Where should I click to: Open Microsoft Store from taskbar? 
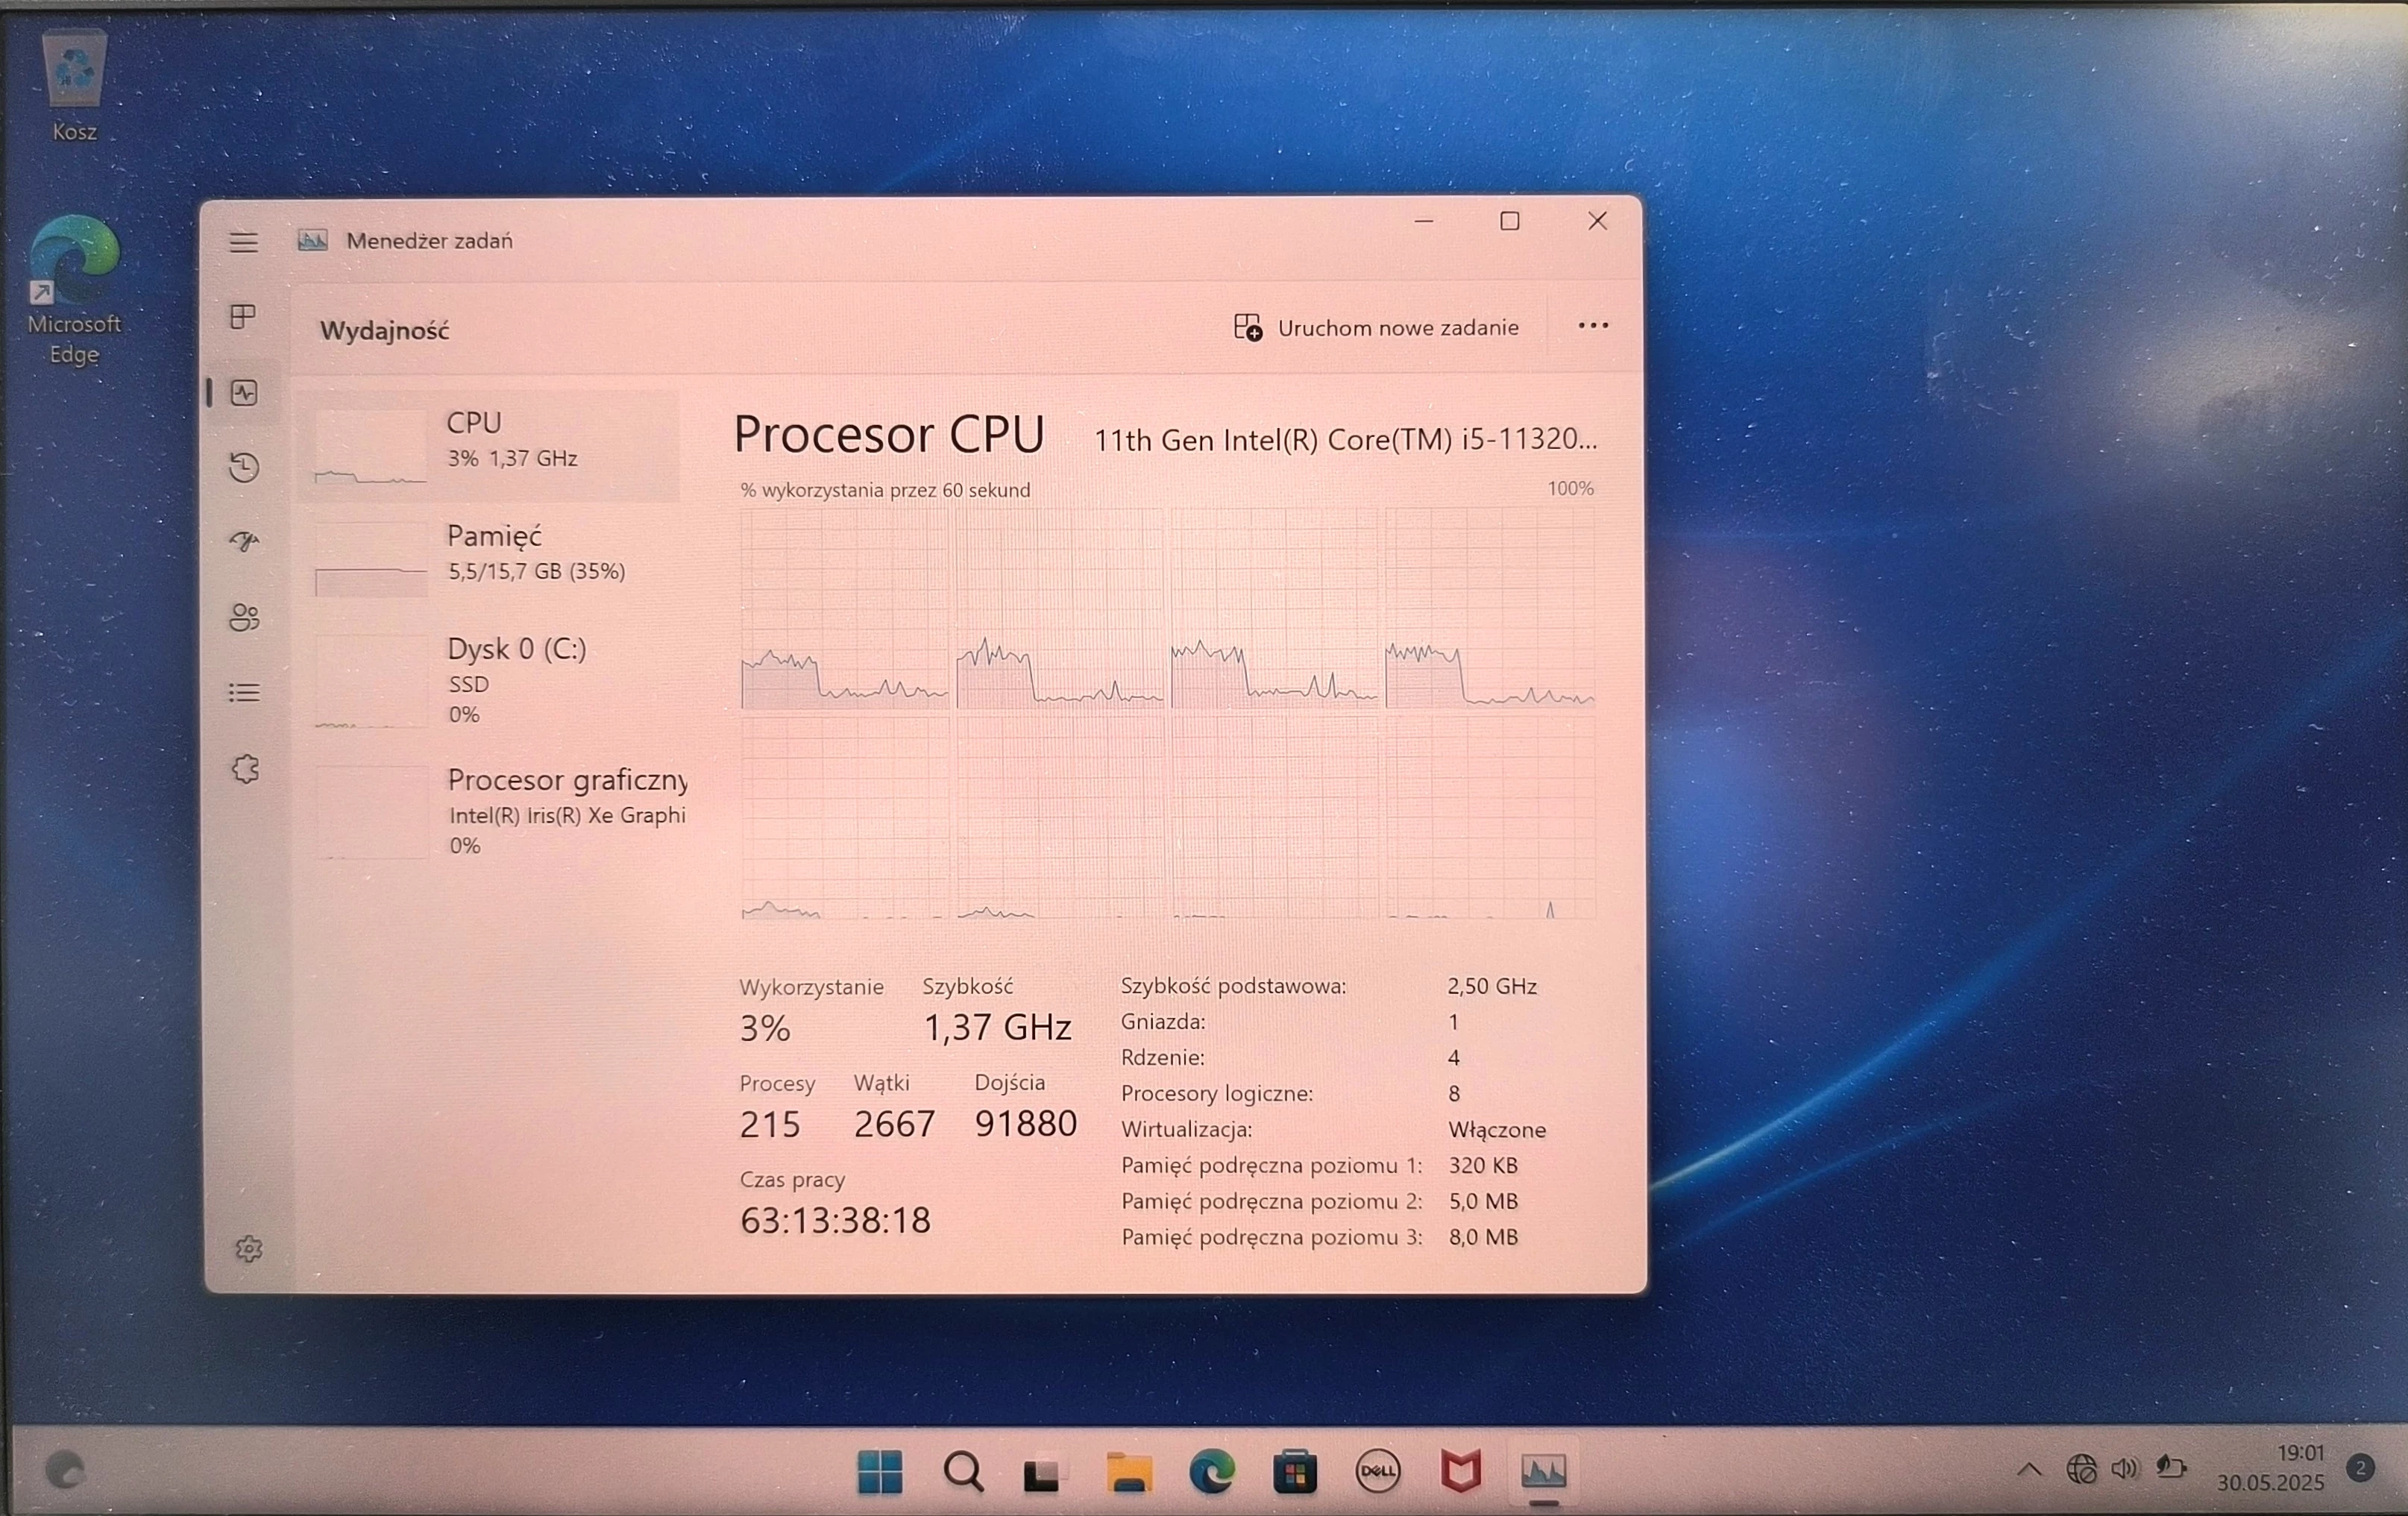point(1294,1472)
